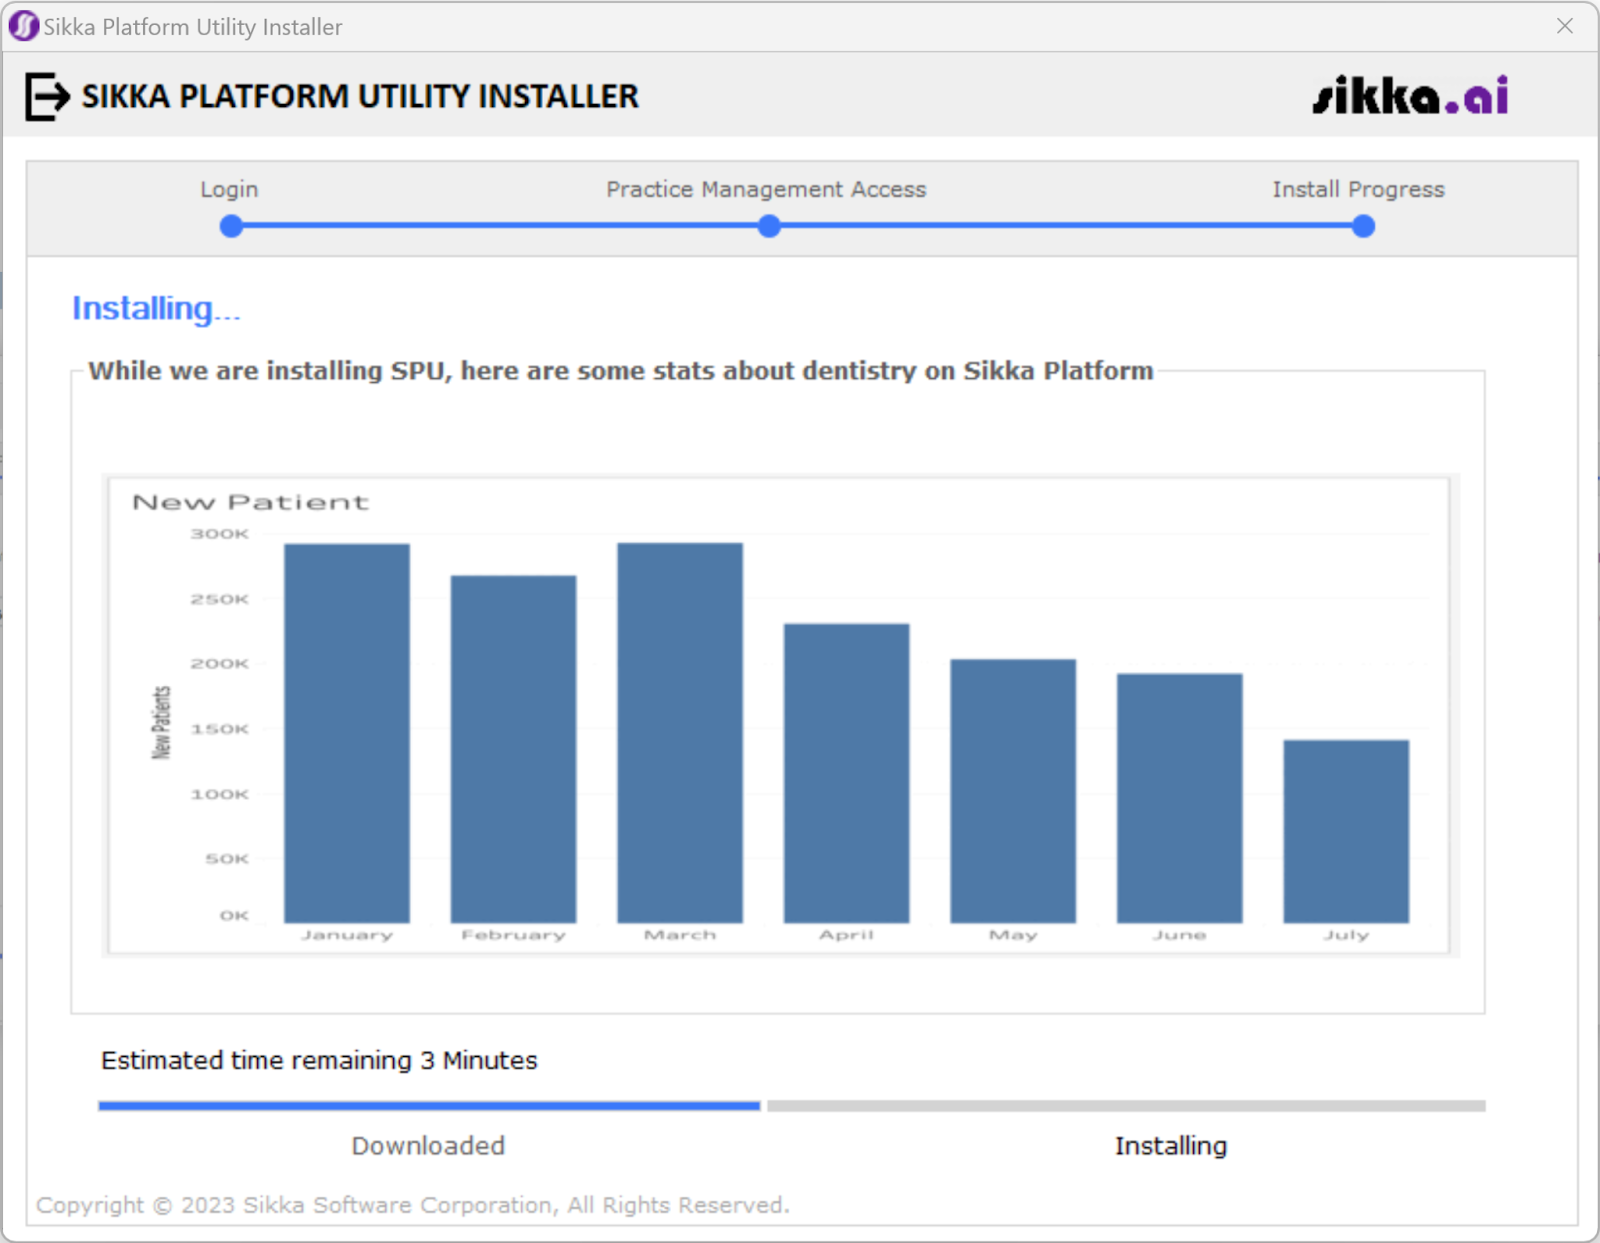
Task: Click the February x-axis label
Action: tap(513, 935)
